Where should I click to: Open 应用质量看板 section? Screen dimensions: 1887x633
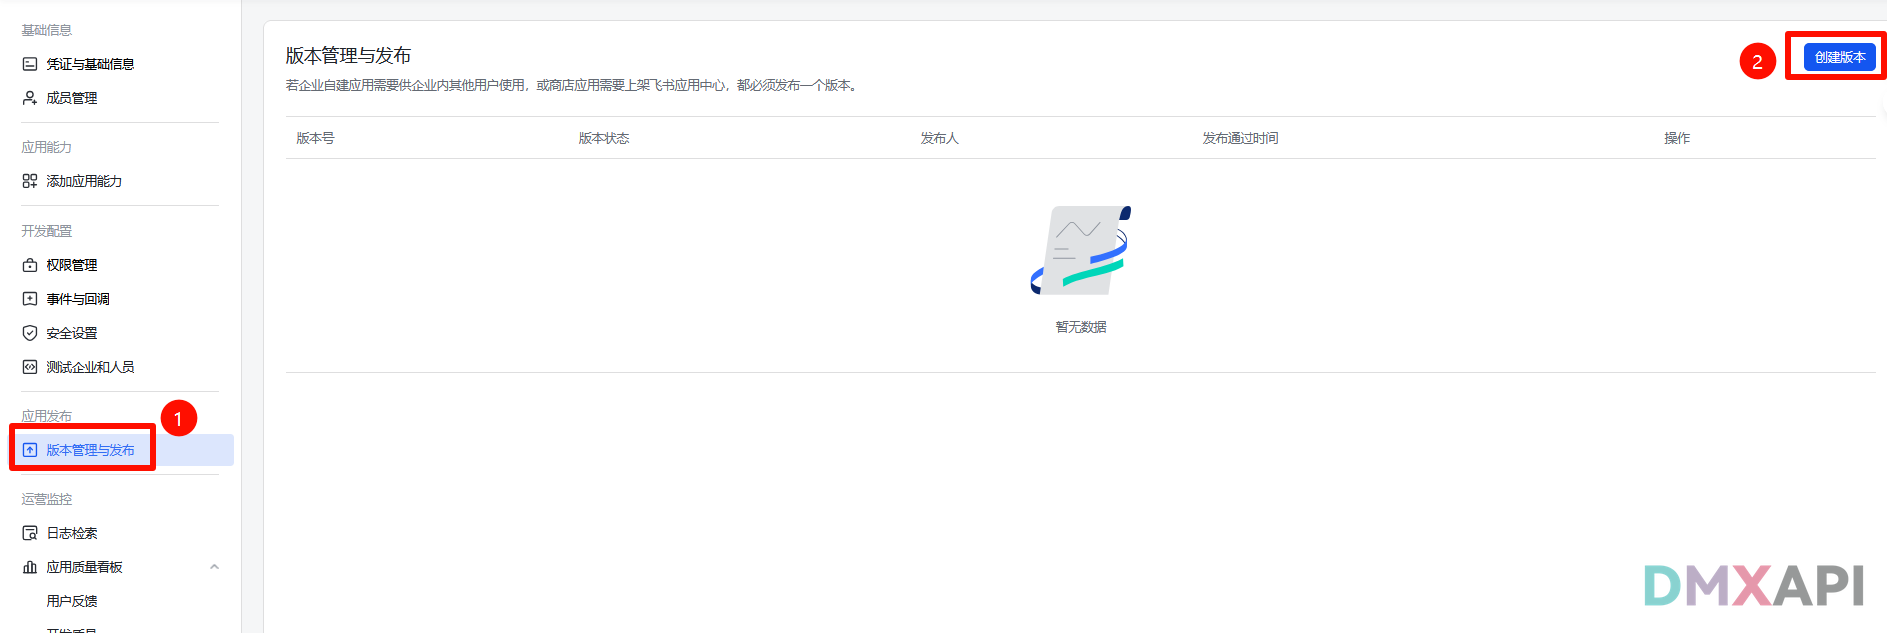click(x=84, y=567)
